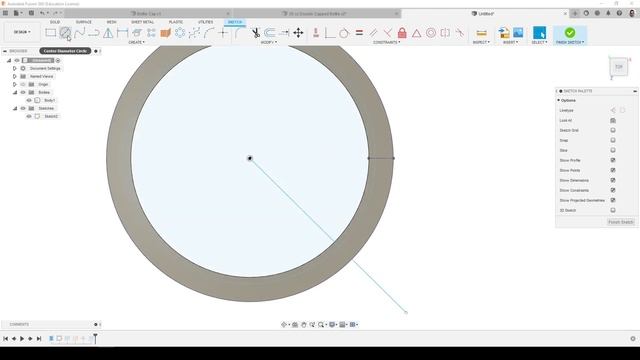Apply the Parallel constraint
This screenshot has height=360, width=640.
coord(373,33)
